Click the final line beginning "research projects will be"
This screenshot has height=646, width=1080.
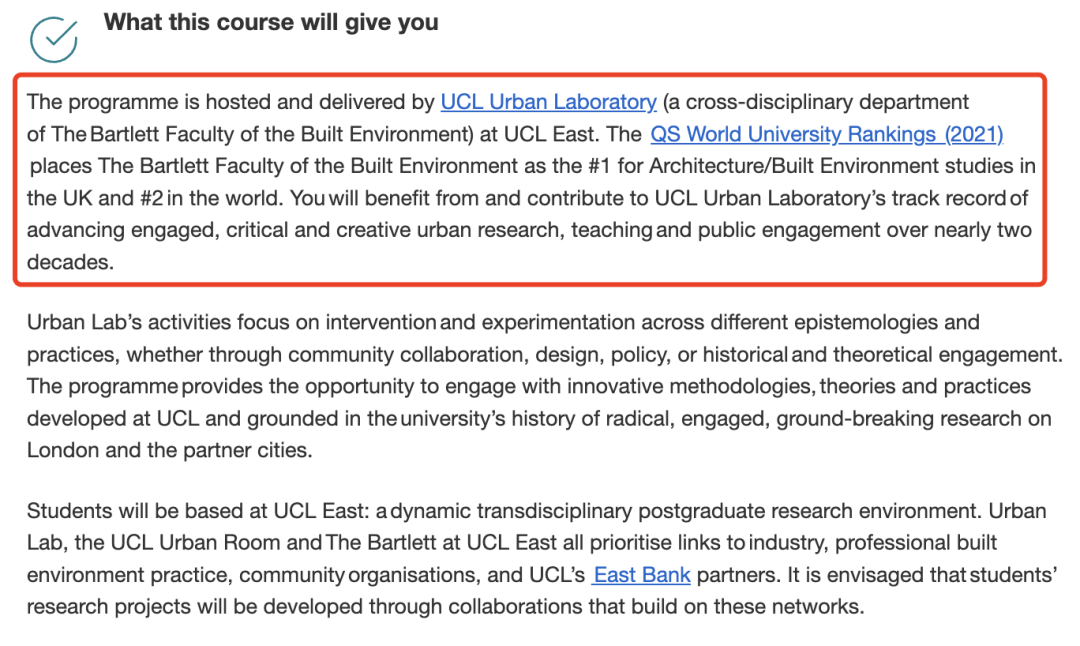(x=445, y=607)
